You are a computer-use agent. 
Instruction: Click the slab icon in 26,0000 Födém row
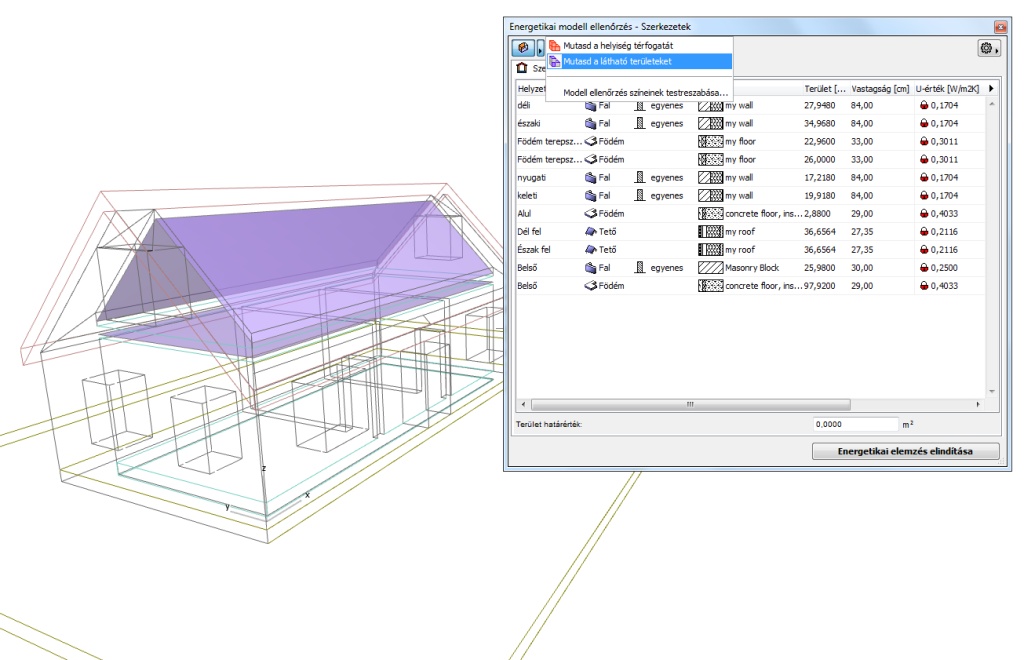(x=590, y=159)
